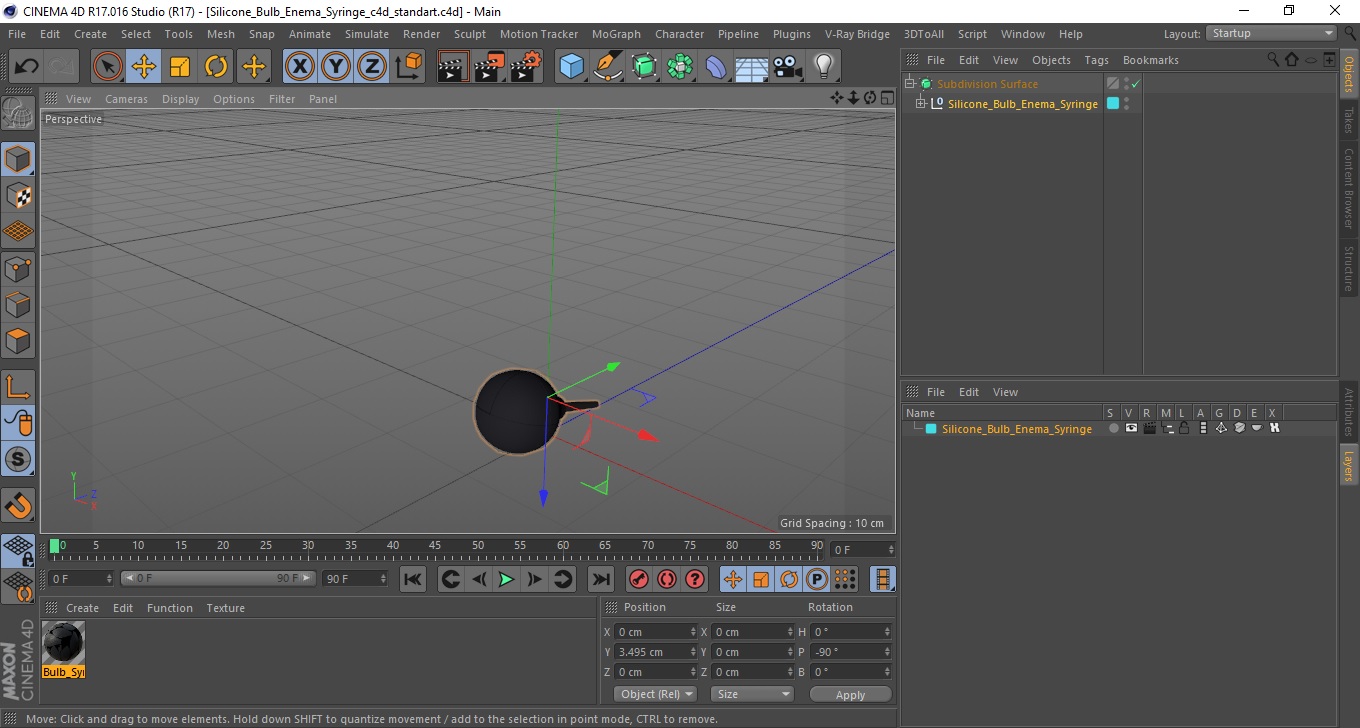This screenshot has width=1360, height=728.
Task: Click the Rotation P stepper arrows
Action: 887,652
